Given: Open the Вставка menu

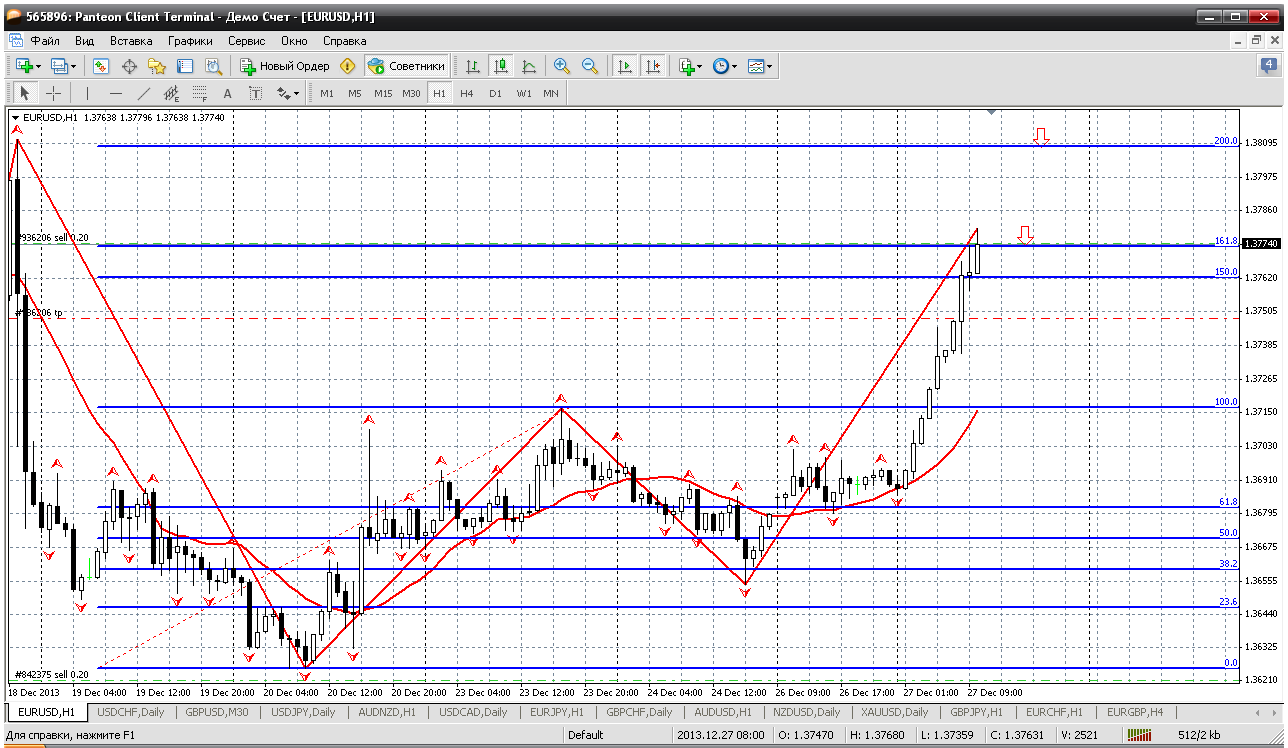Looking at the screenshot, I should 131,41.
